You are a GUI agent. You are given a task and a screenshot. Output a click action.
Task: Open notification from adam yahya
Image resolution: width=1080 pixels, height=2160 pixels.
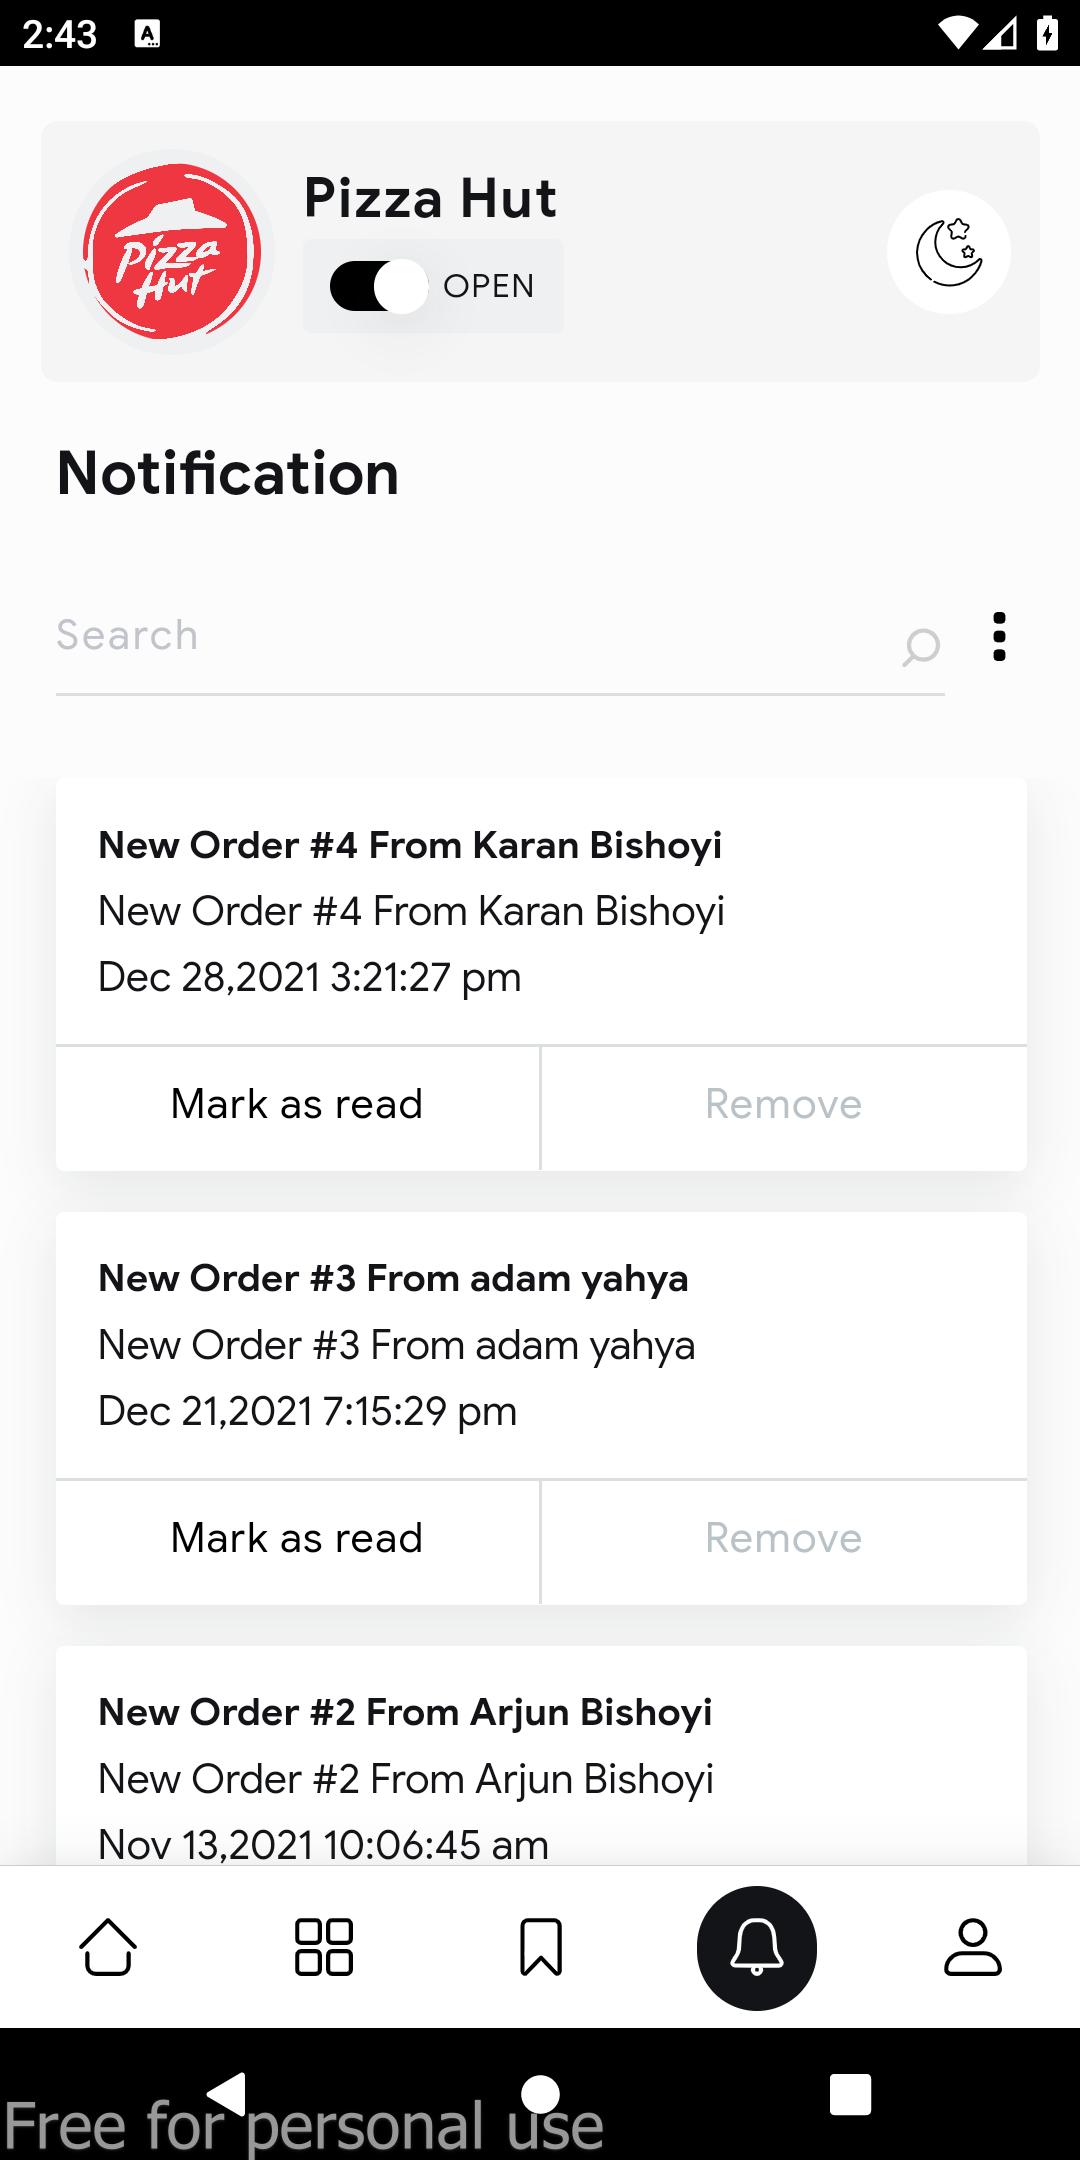pos(541,1345)
